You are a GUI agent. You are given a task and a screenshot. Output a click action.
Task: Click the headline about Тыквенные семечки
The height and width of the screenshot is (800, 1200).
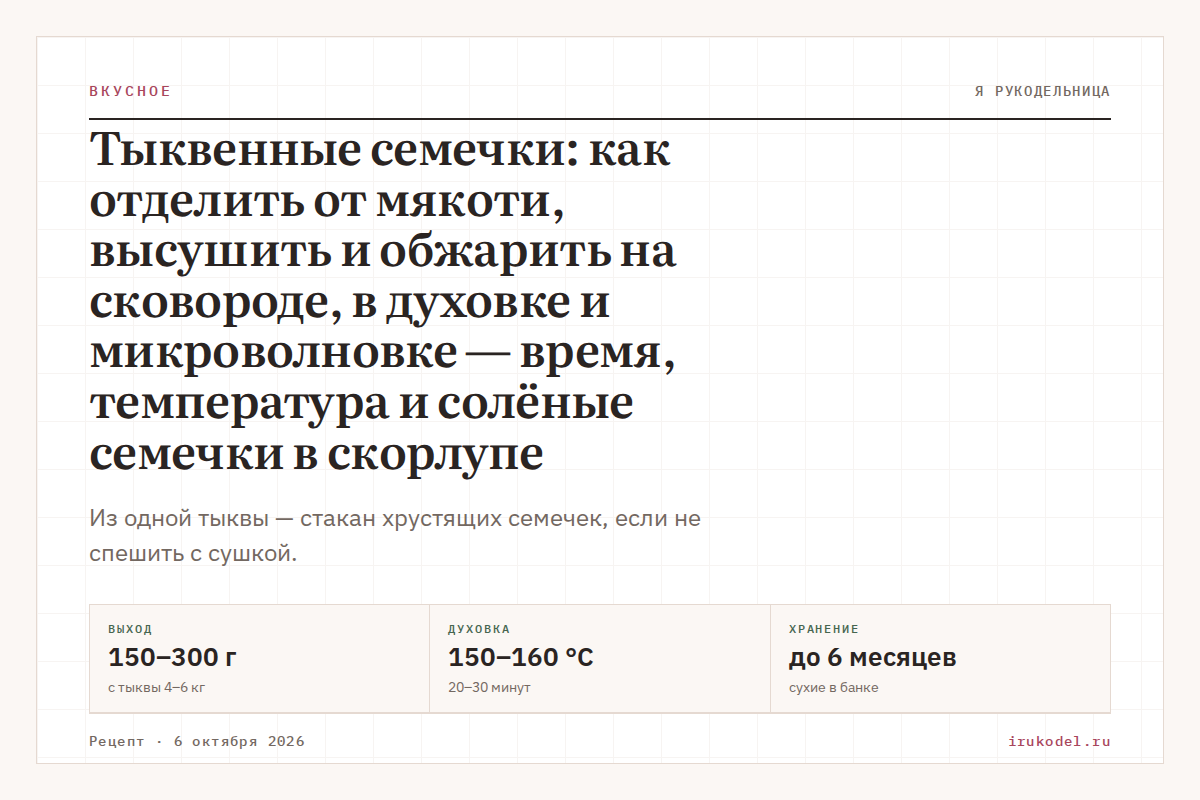click(x=383, y=302)
